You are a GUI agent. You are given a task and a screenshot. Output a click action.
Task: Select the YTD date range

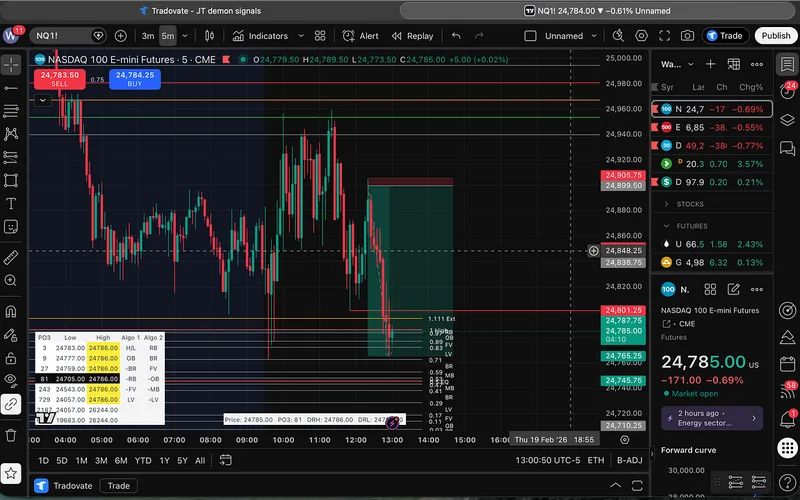143,460
